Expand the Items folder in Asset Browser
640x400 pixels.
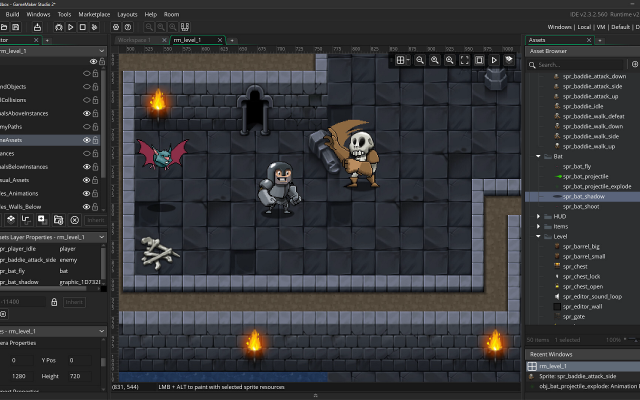[538, 227]
